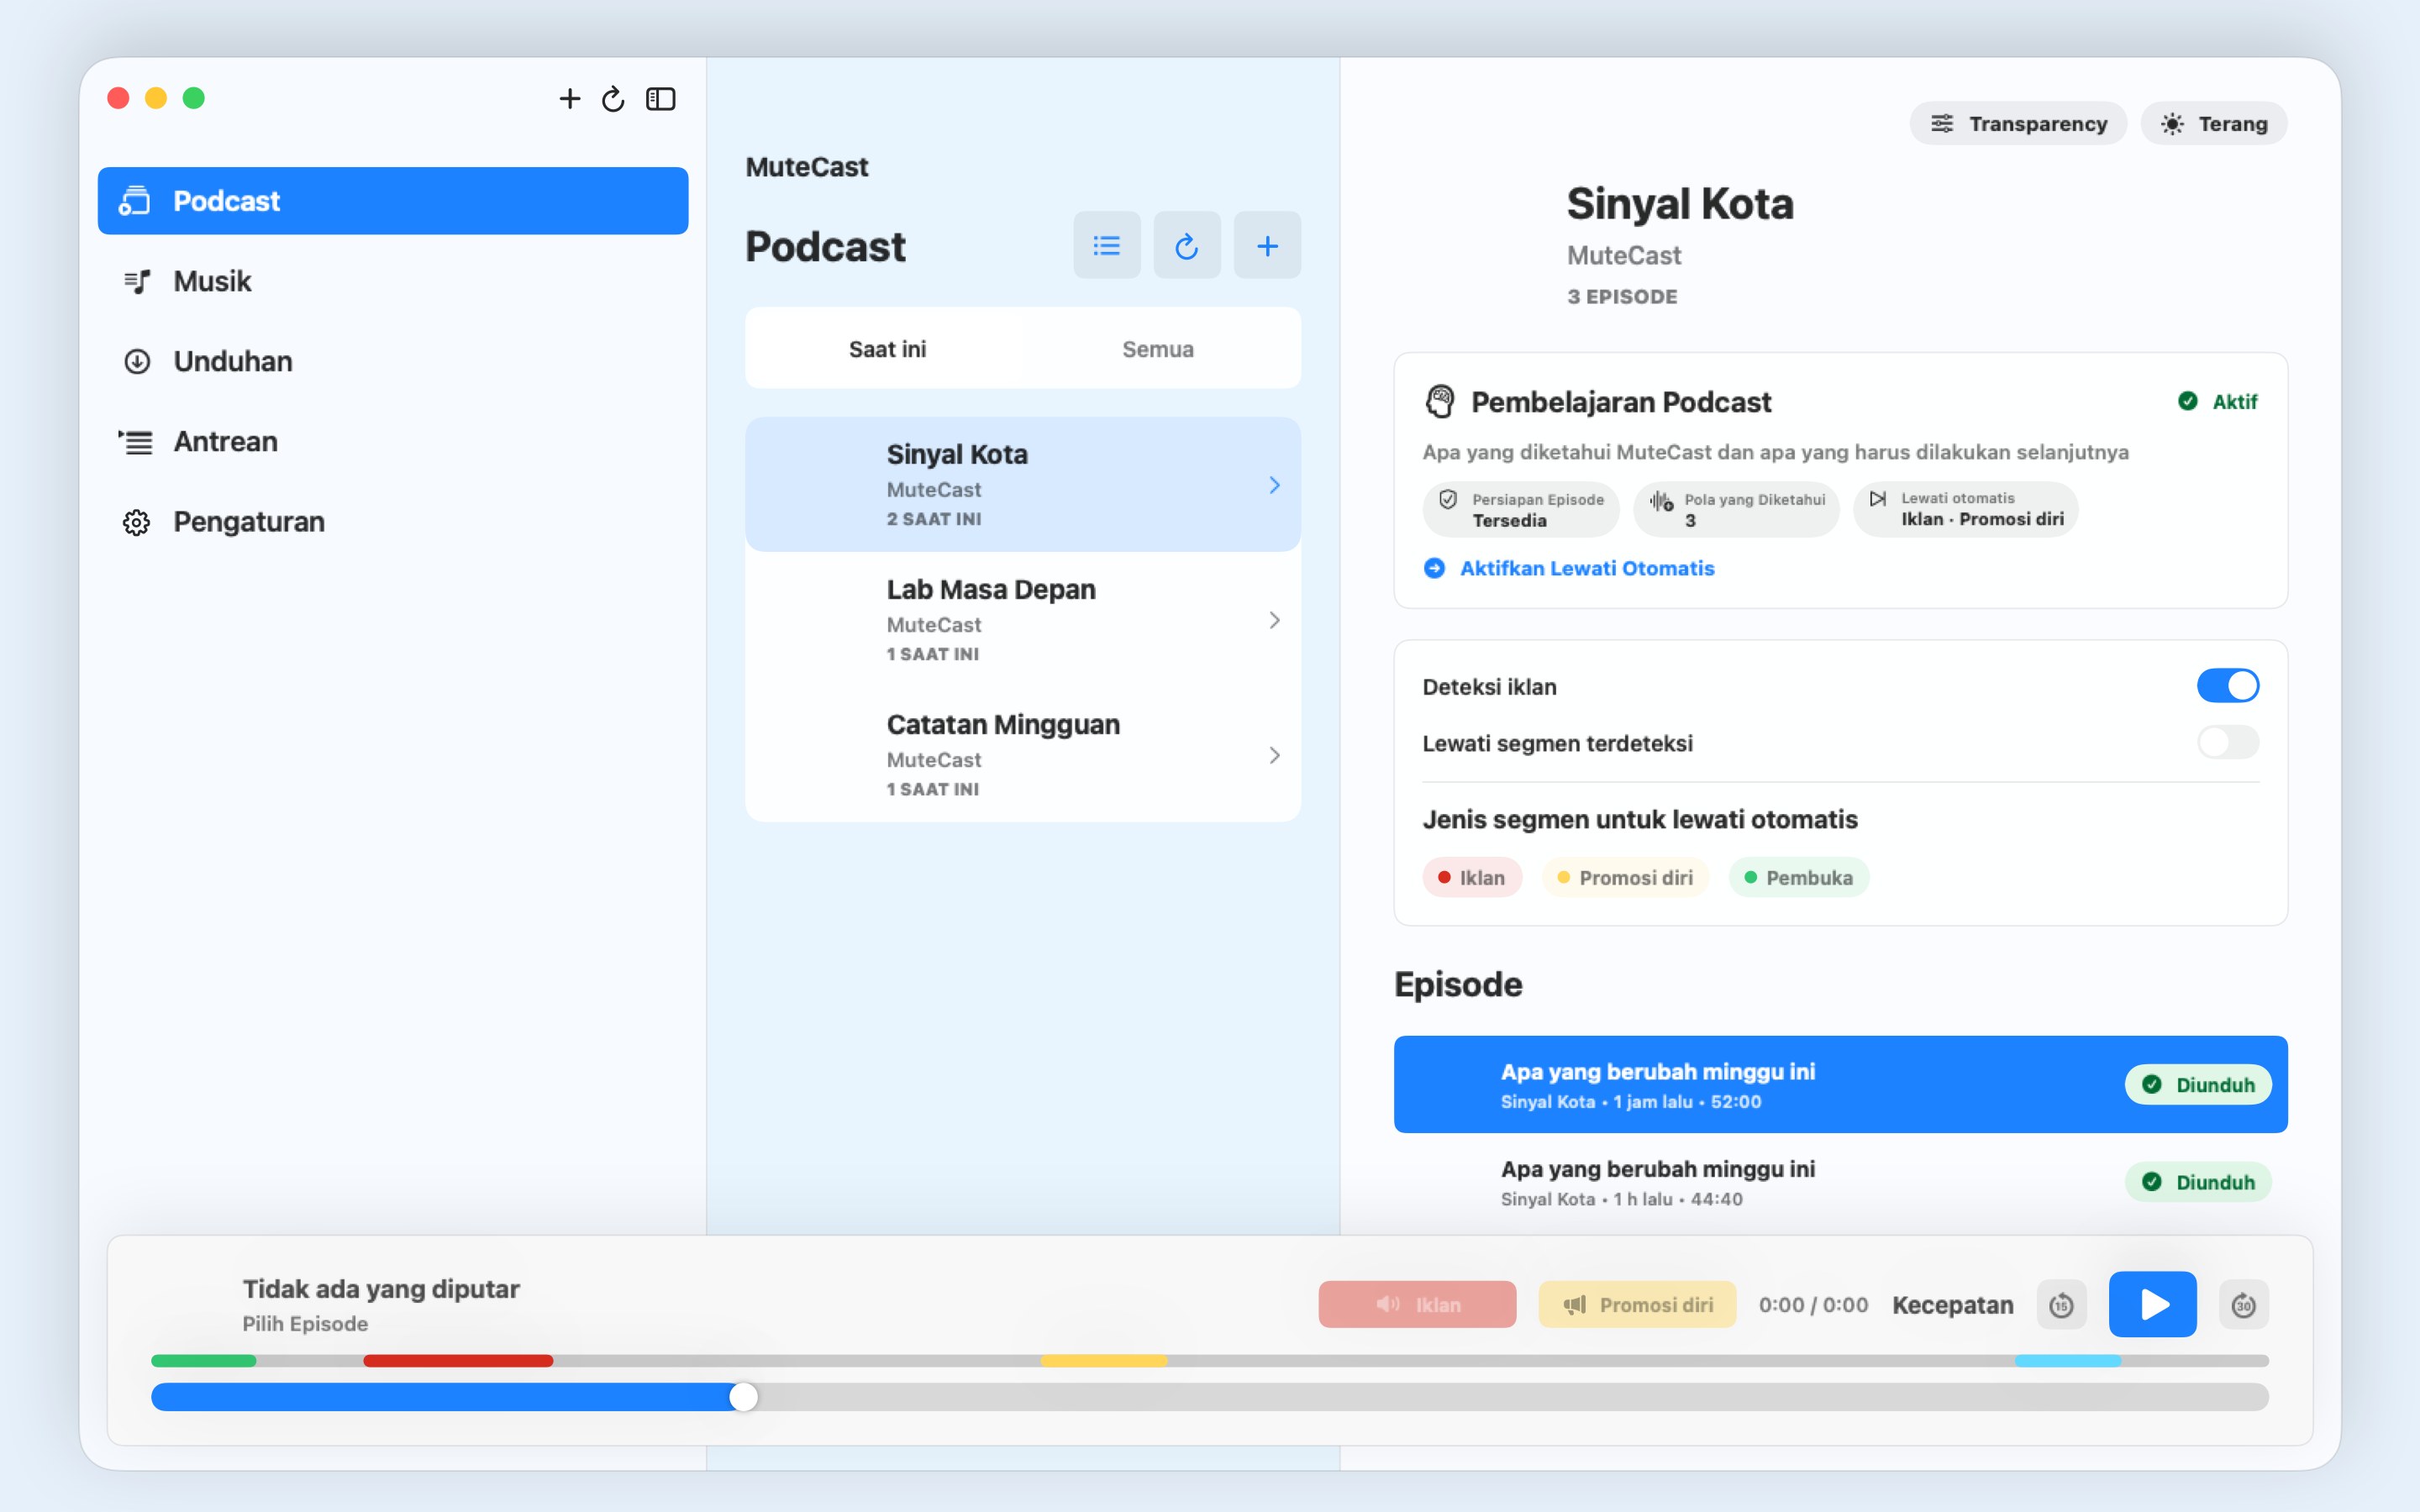Open the Podcast sidebar section

(x=393, y=201)
